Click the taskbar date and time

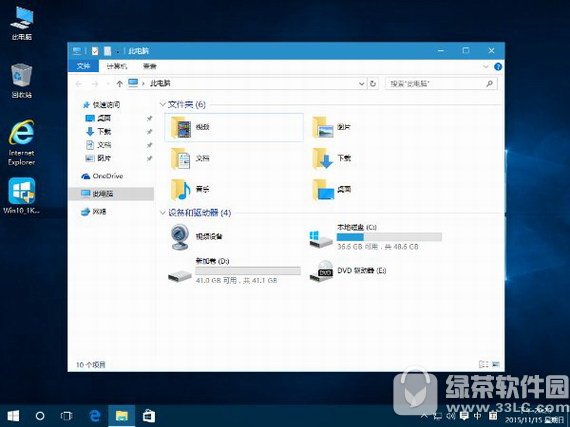point(534,415)
